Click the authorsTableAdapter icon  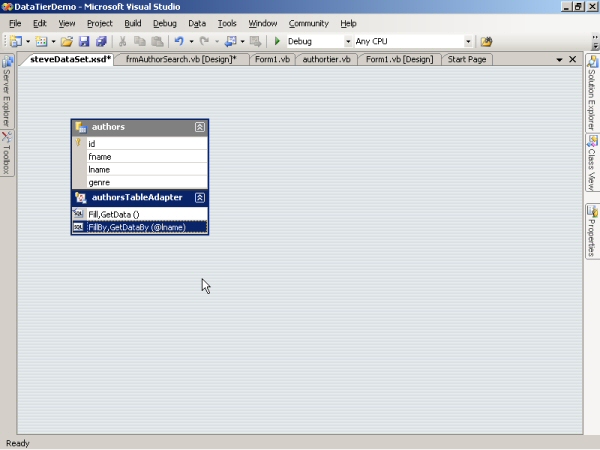[x=81, y=197]
